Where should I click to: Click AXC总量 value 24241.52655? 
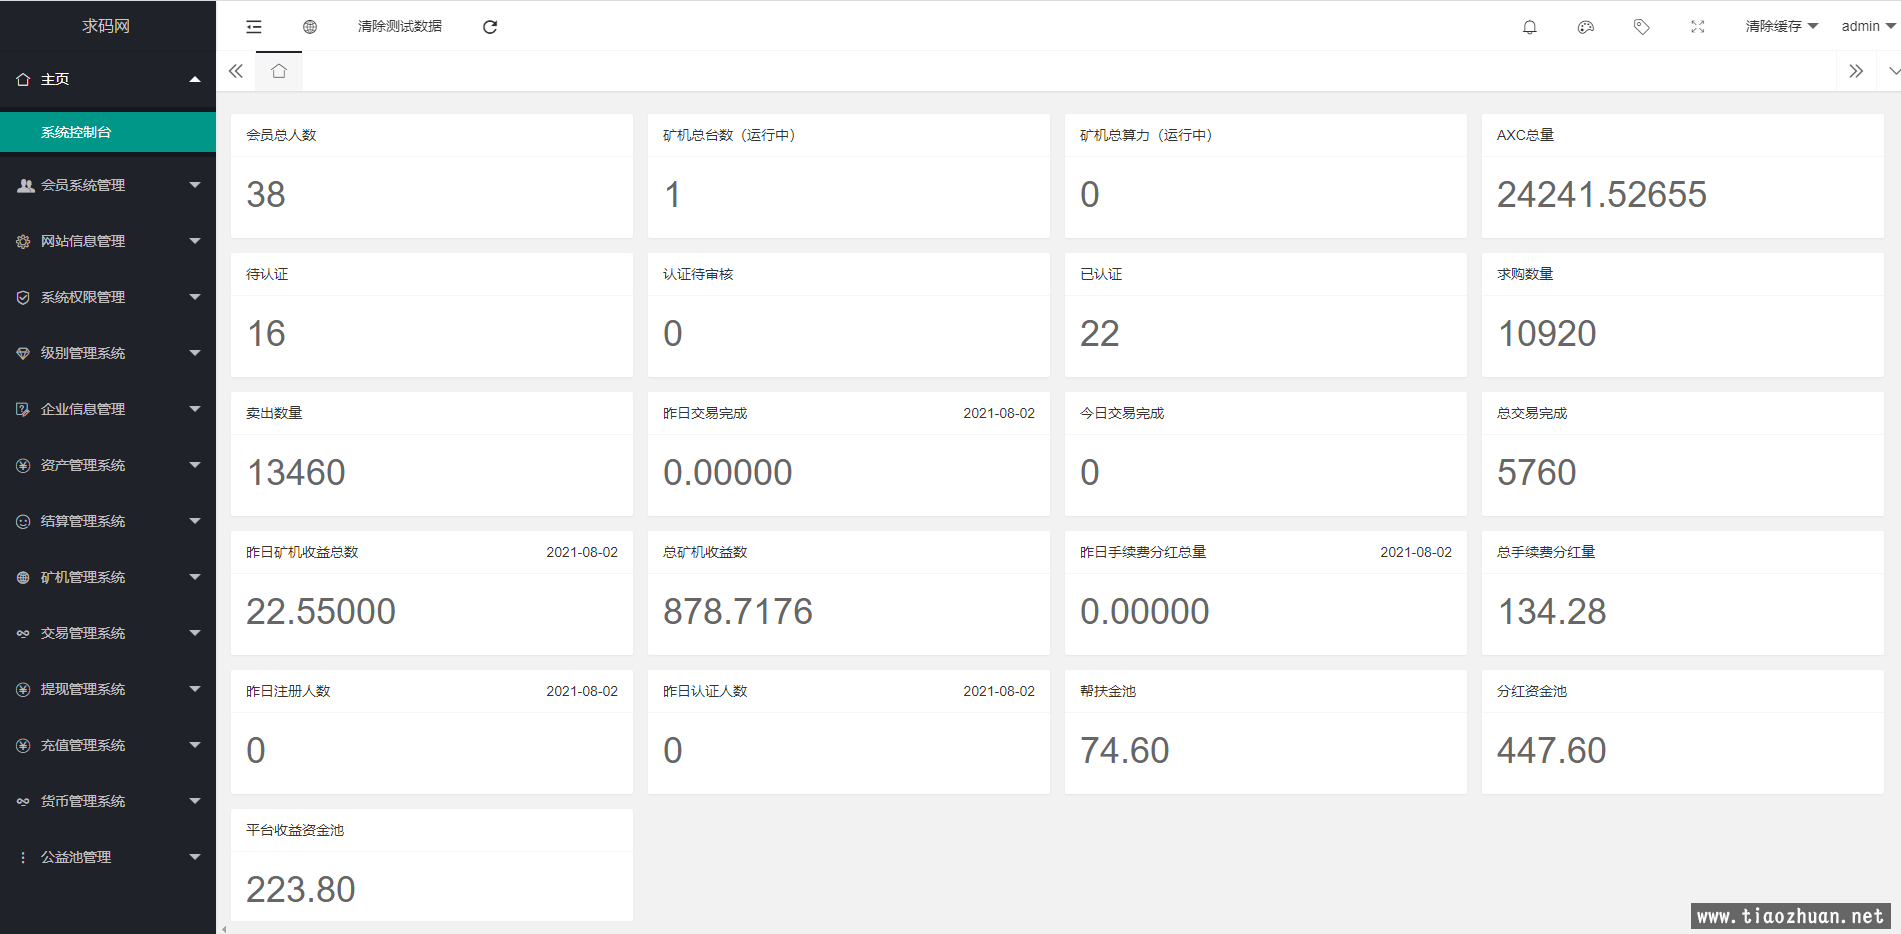[1602, 194]
